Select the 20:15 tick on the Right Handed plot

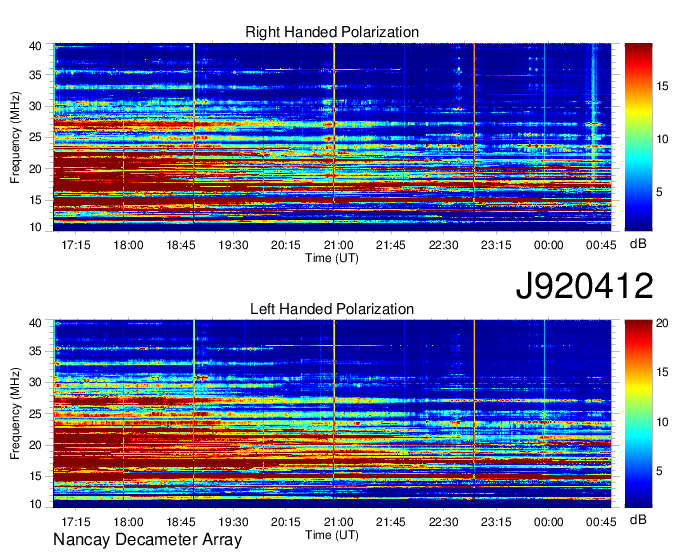pyautogui.click(x=286, y=245)
